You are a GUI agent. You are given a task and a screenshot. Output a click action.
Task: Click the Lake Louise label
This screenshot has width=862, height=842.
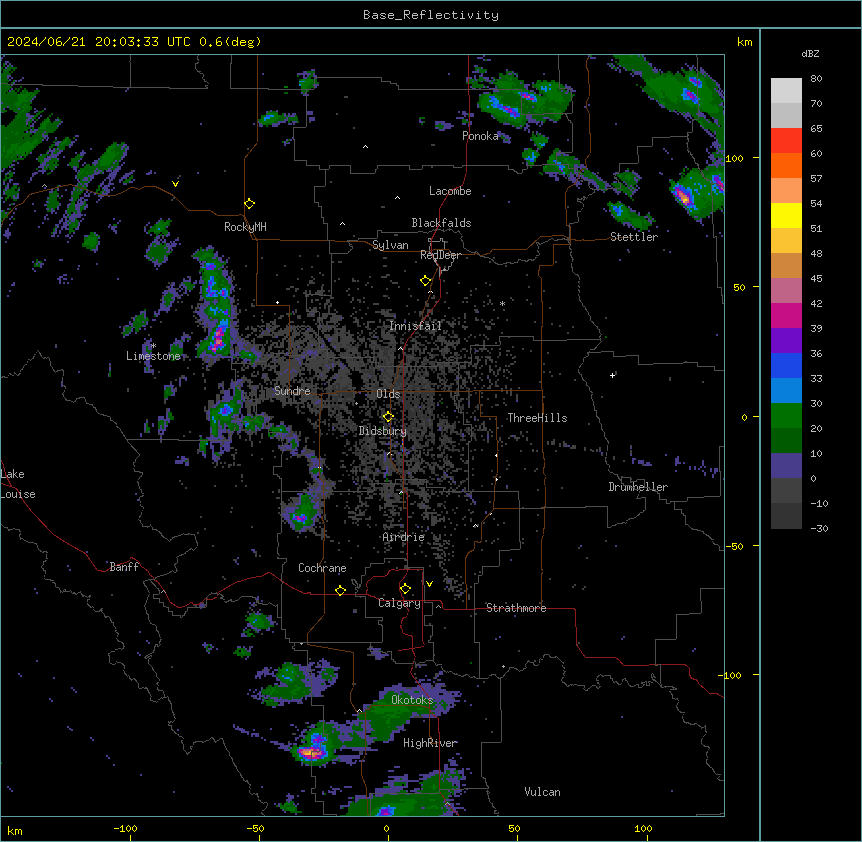coord(18,484)
